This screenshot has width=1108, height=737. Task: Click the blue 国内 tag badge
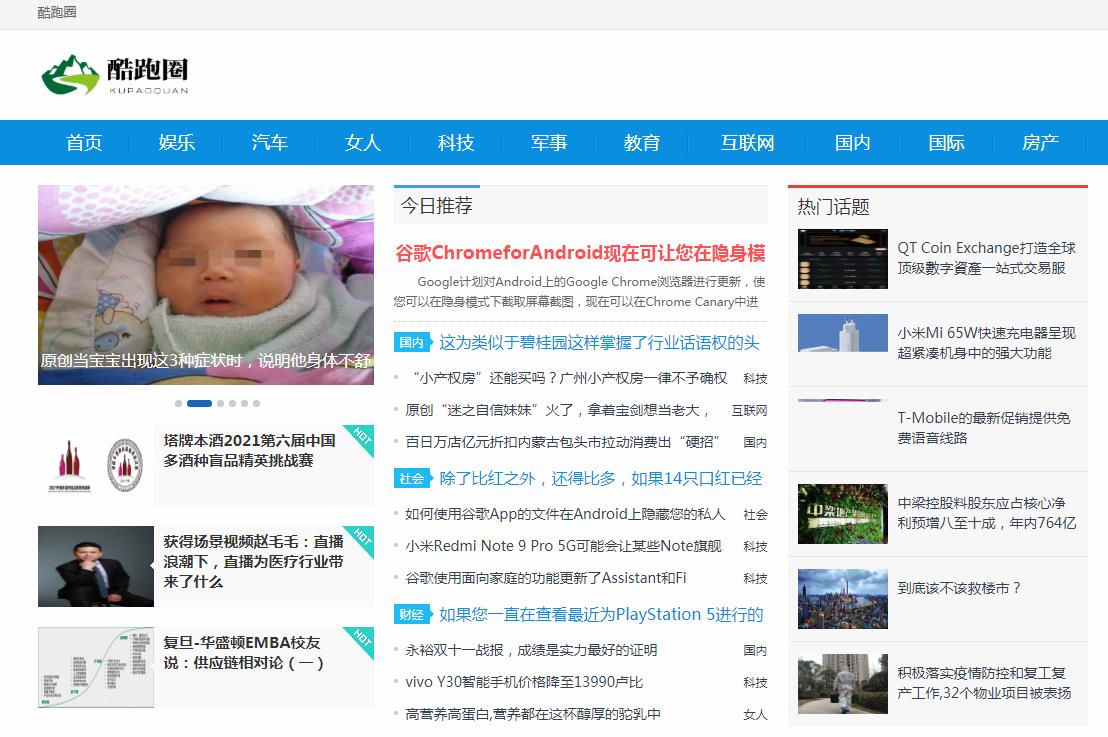tap(411, 343)
